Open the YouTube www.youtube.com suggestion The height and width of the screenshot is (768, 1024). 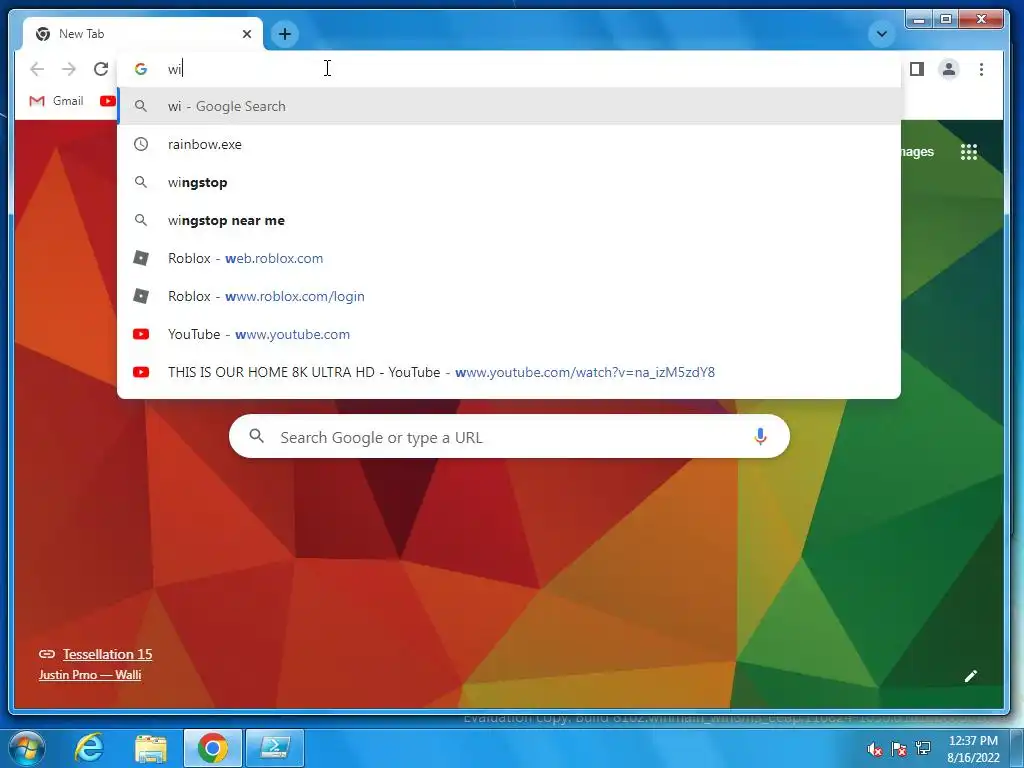[x=509, y=334]
